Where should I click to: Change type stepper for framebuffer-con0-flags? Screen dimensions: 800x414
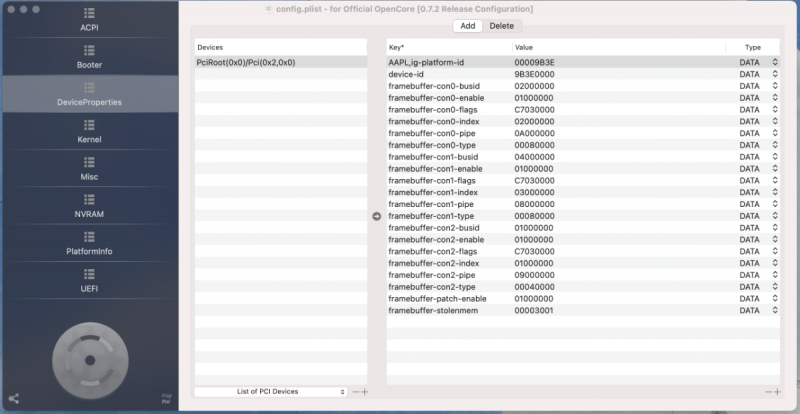(775, 109)
